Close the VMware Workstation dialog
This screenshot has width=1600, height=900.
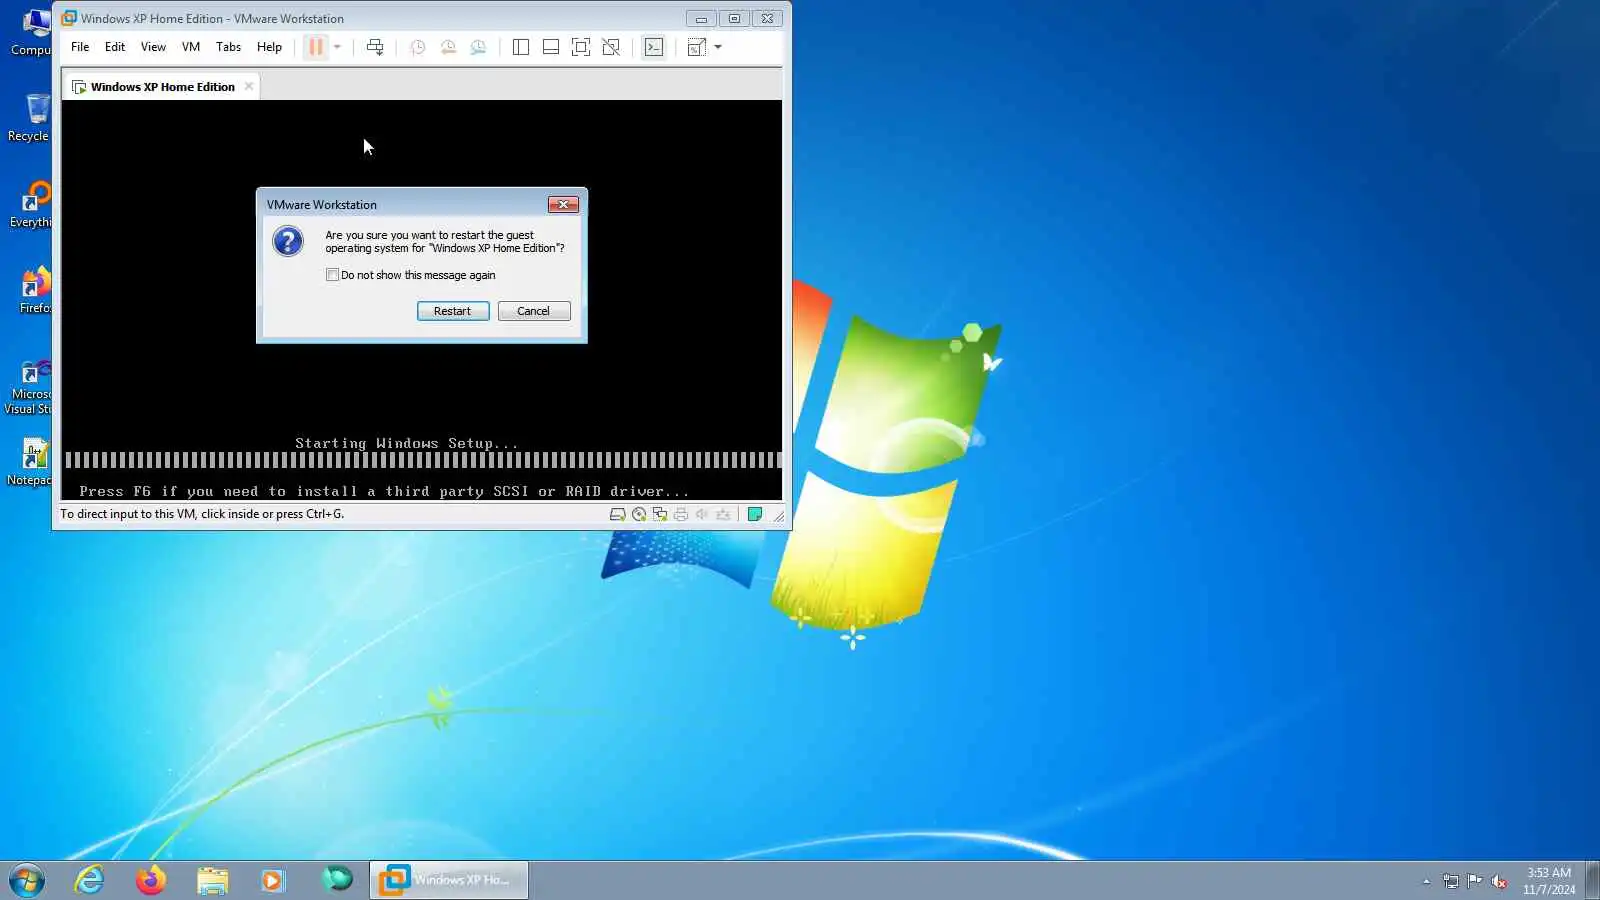point(563,205)
